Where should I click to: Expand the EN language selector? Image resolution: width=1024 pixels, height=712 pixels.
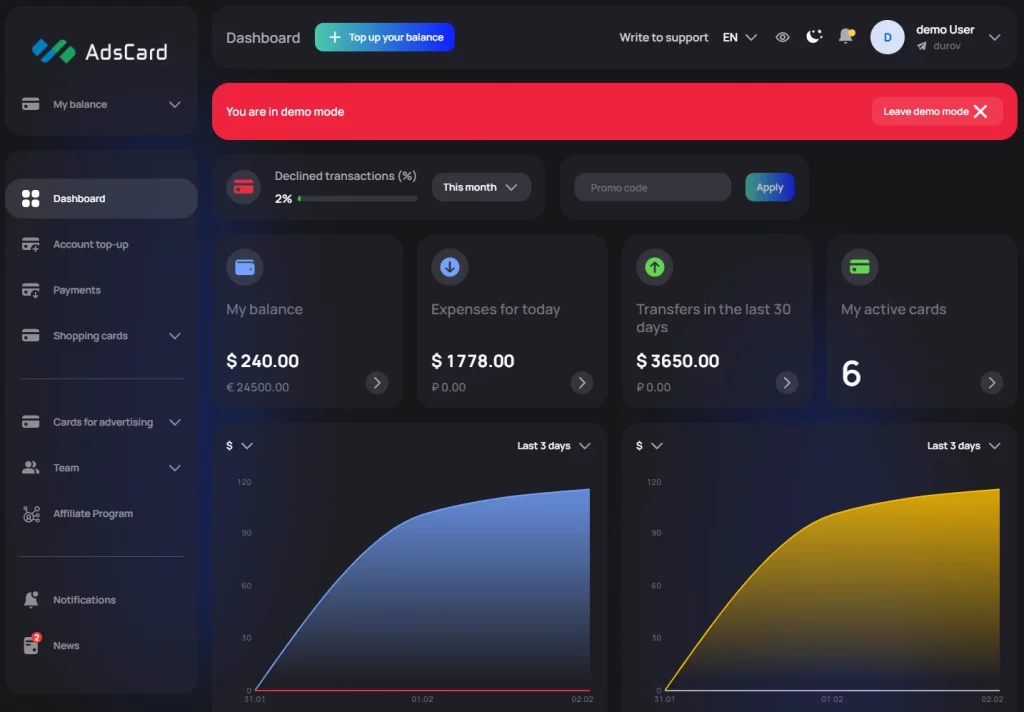(740, 37)
